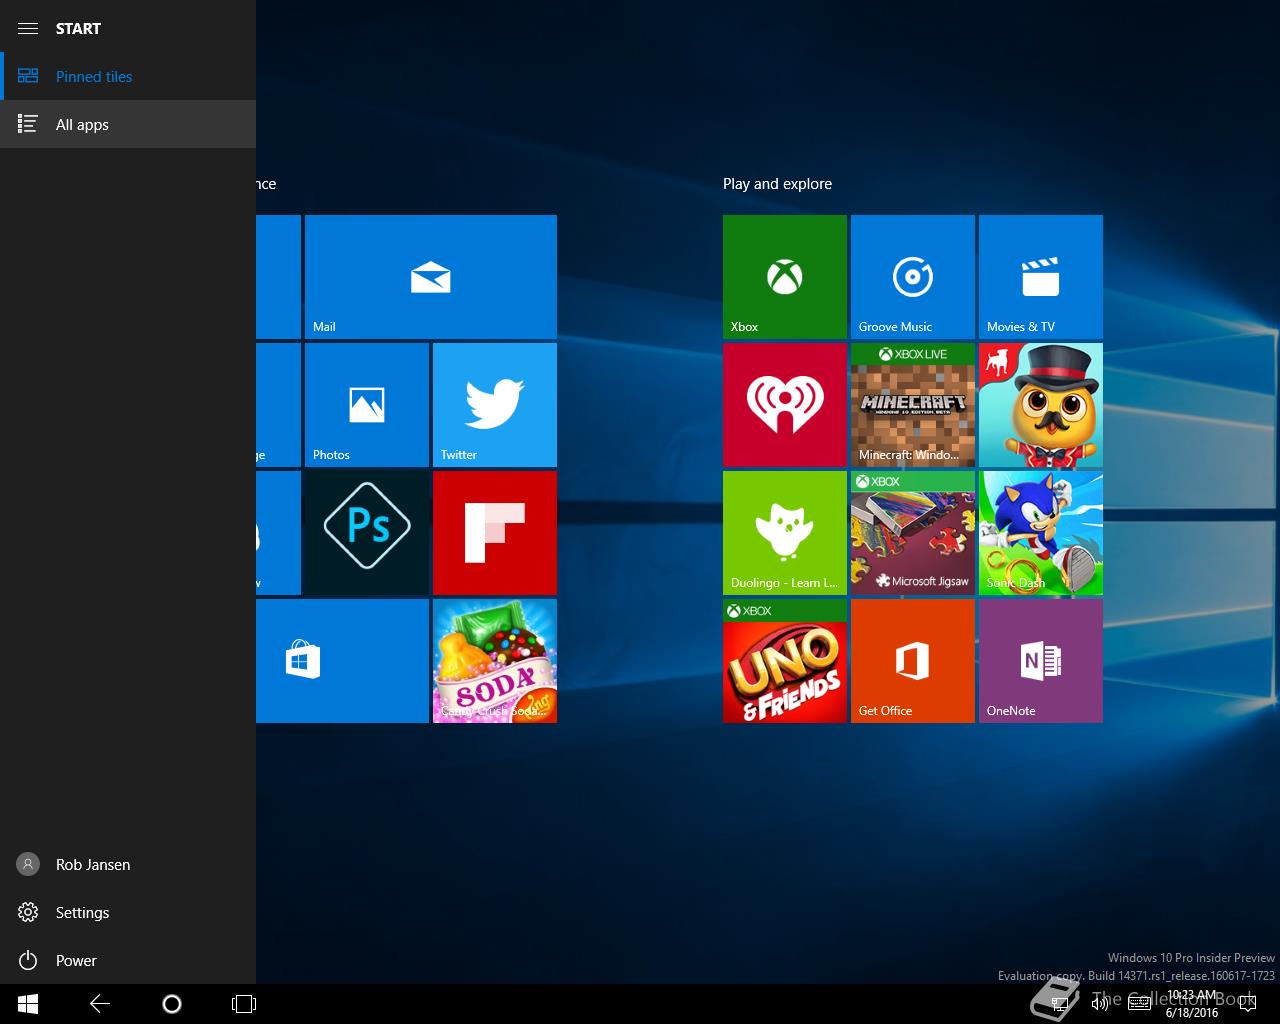The image size is (1280, 1024).
Task: Open Settings from Start panel
Action: (x=128, y=912)
